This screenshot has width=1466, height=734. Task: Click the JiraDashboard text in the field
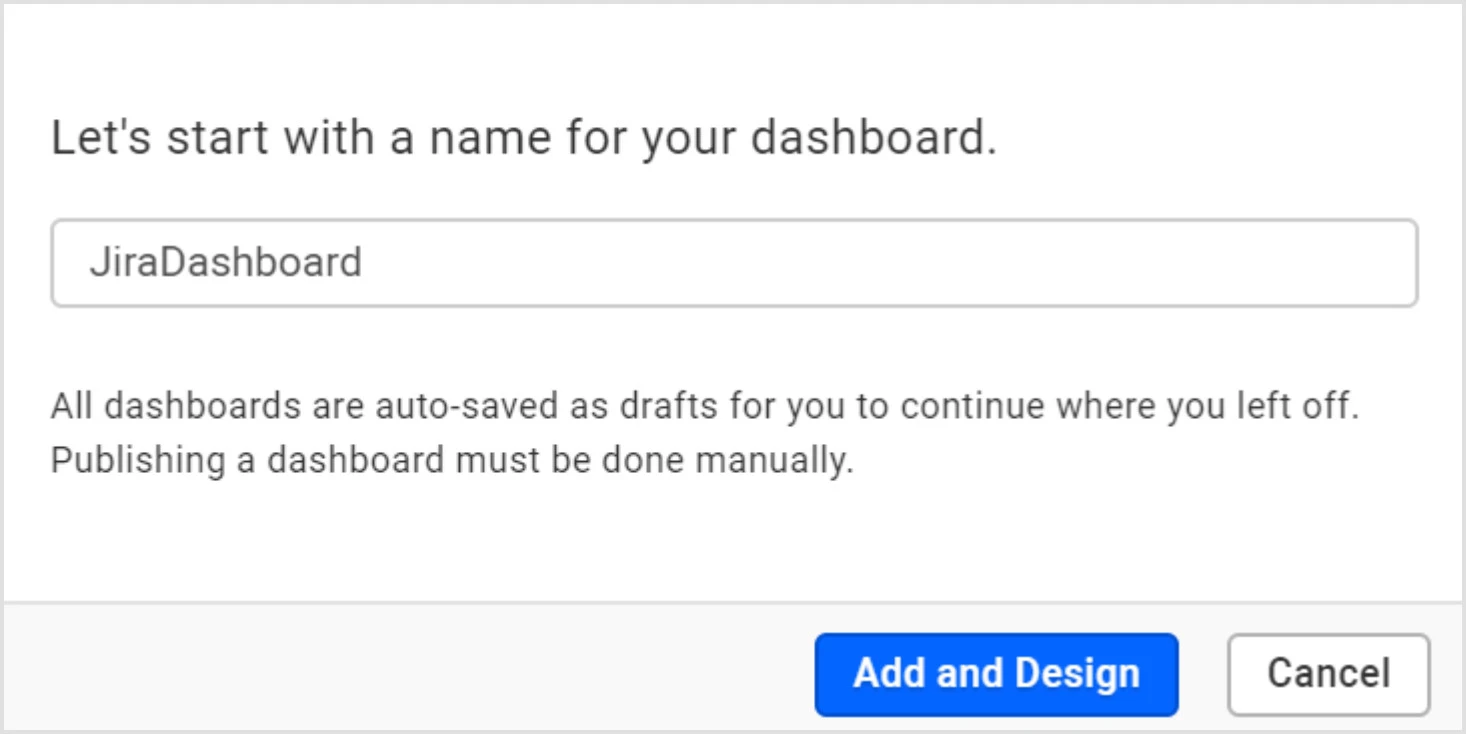click(225, 263)
